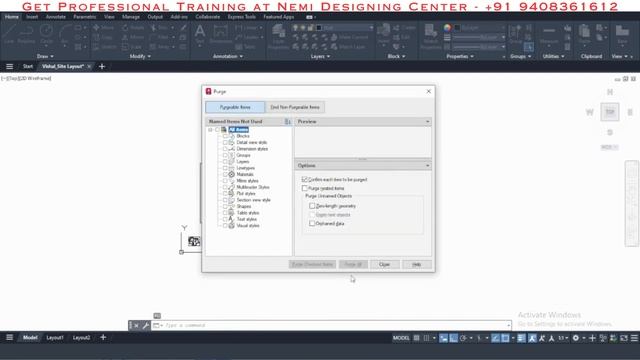Click the Paste clipboard icon
Viewport: 640px width, 360px height.
pyautogui.click(x=584, y=34)
